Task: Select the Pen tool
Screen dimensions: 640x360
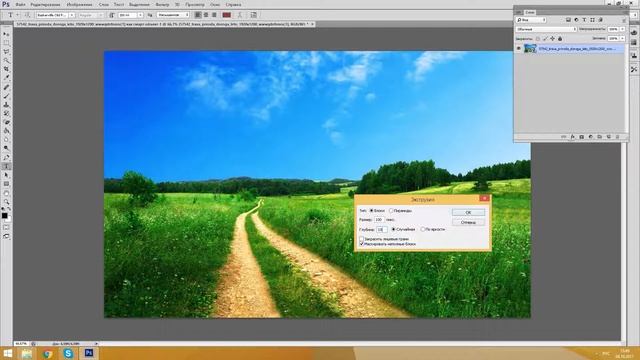Action: pyautogui.click(x=6, y=157)
